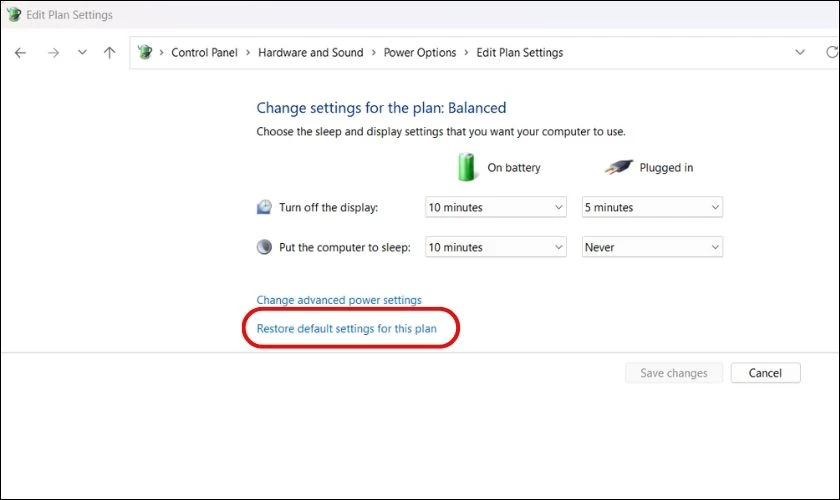The height and width of the screenshot is (500, 840).
Task: Click the title bar window icon
Action: pyautogui.click(x=13, y=14)
